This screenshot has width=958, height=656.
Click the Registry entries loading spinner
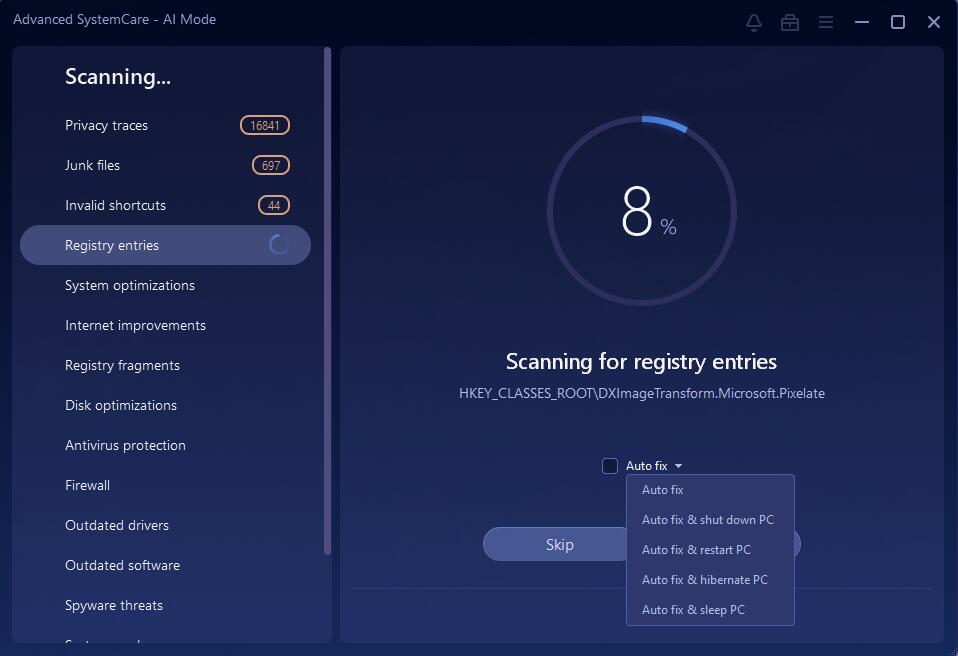(279, 245)
